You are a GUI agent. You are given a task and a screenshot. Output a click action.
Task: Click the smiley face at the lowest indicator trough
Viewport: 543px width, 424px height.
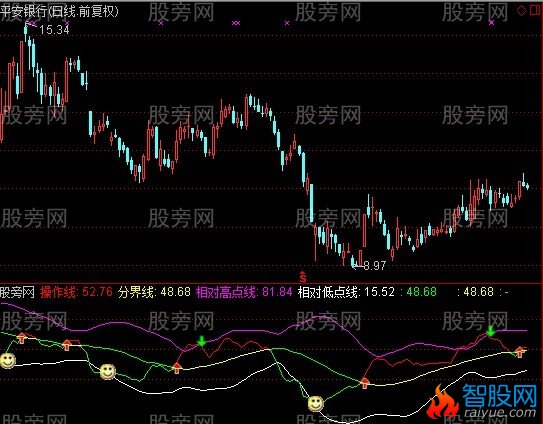coord(315,404)
